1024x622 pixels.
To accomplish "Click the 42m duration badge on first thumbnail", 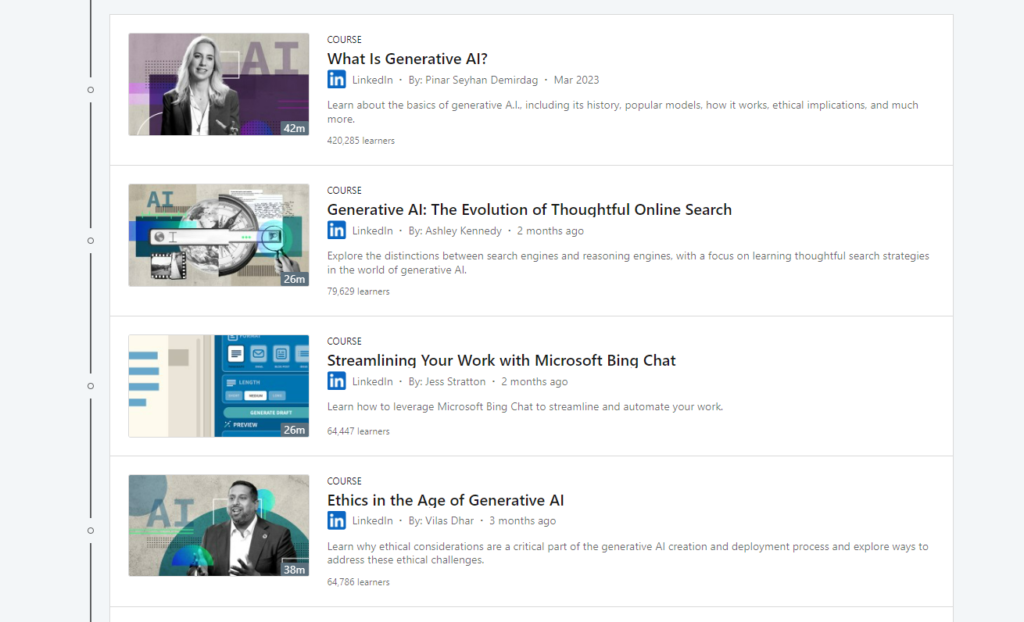I will pos(293,128).
